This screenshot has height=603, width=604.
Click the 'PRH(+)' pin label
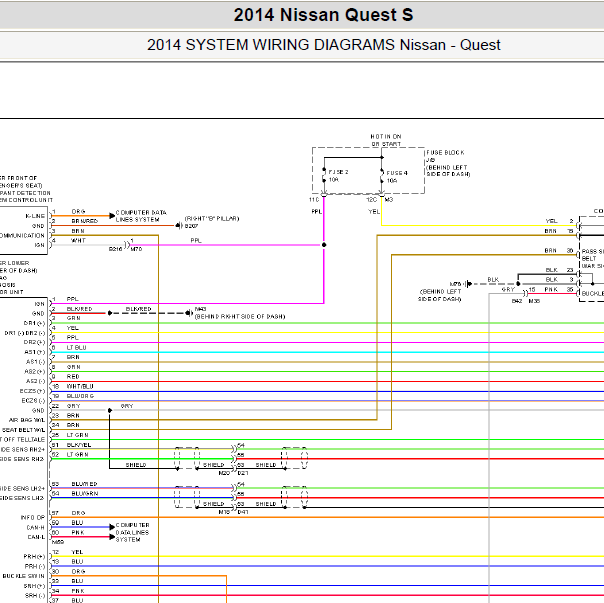tap(34, 557)
